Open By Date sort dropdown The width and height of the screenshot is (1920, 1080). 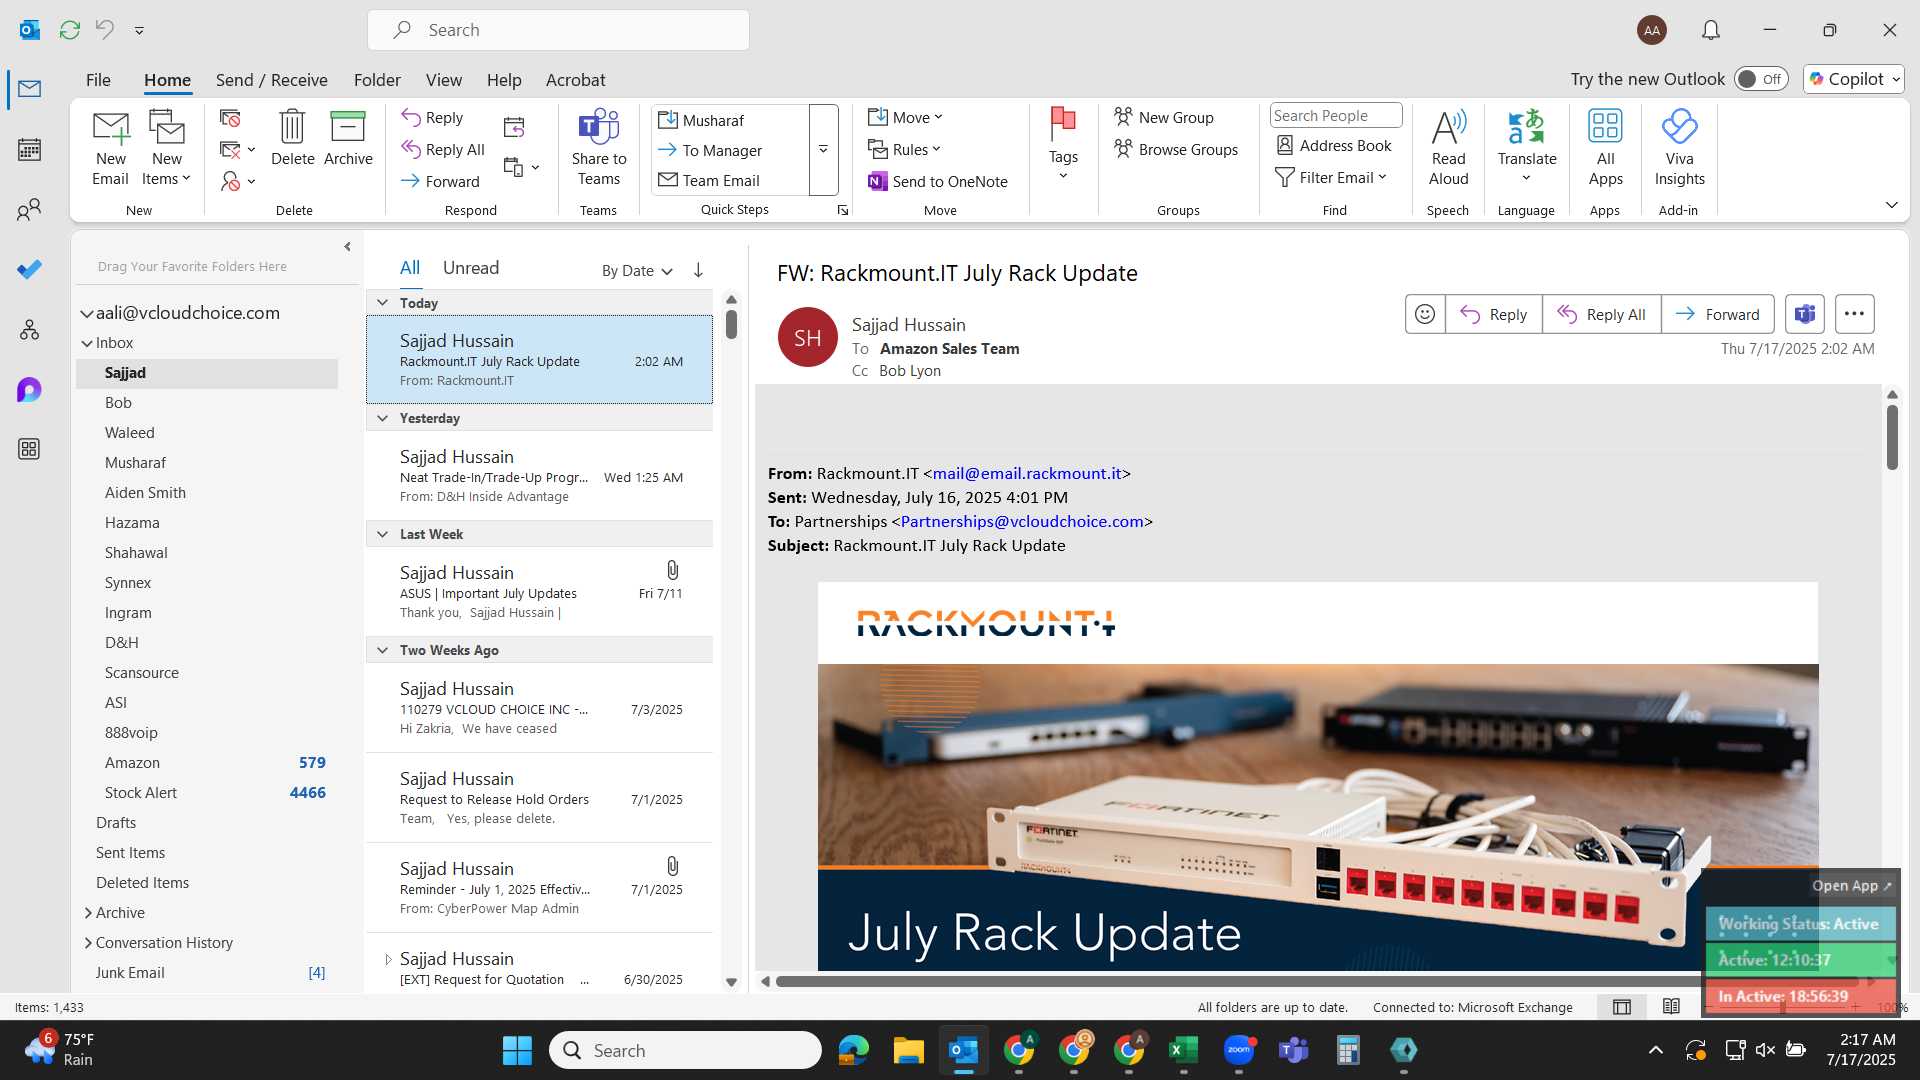click(637, 270)
